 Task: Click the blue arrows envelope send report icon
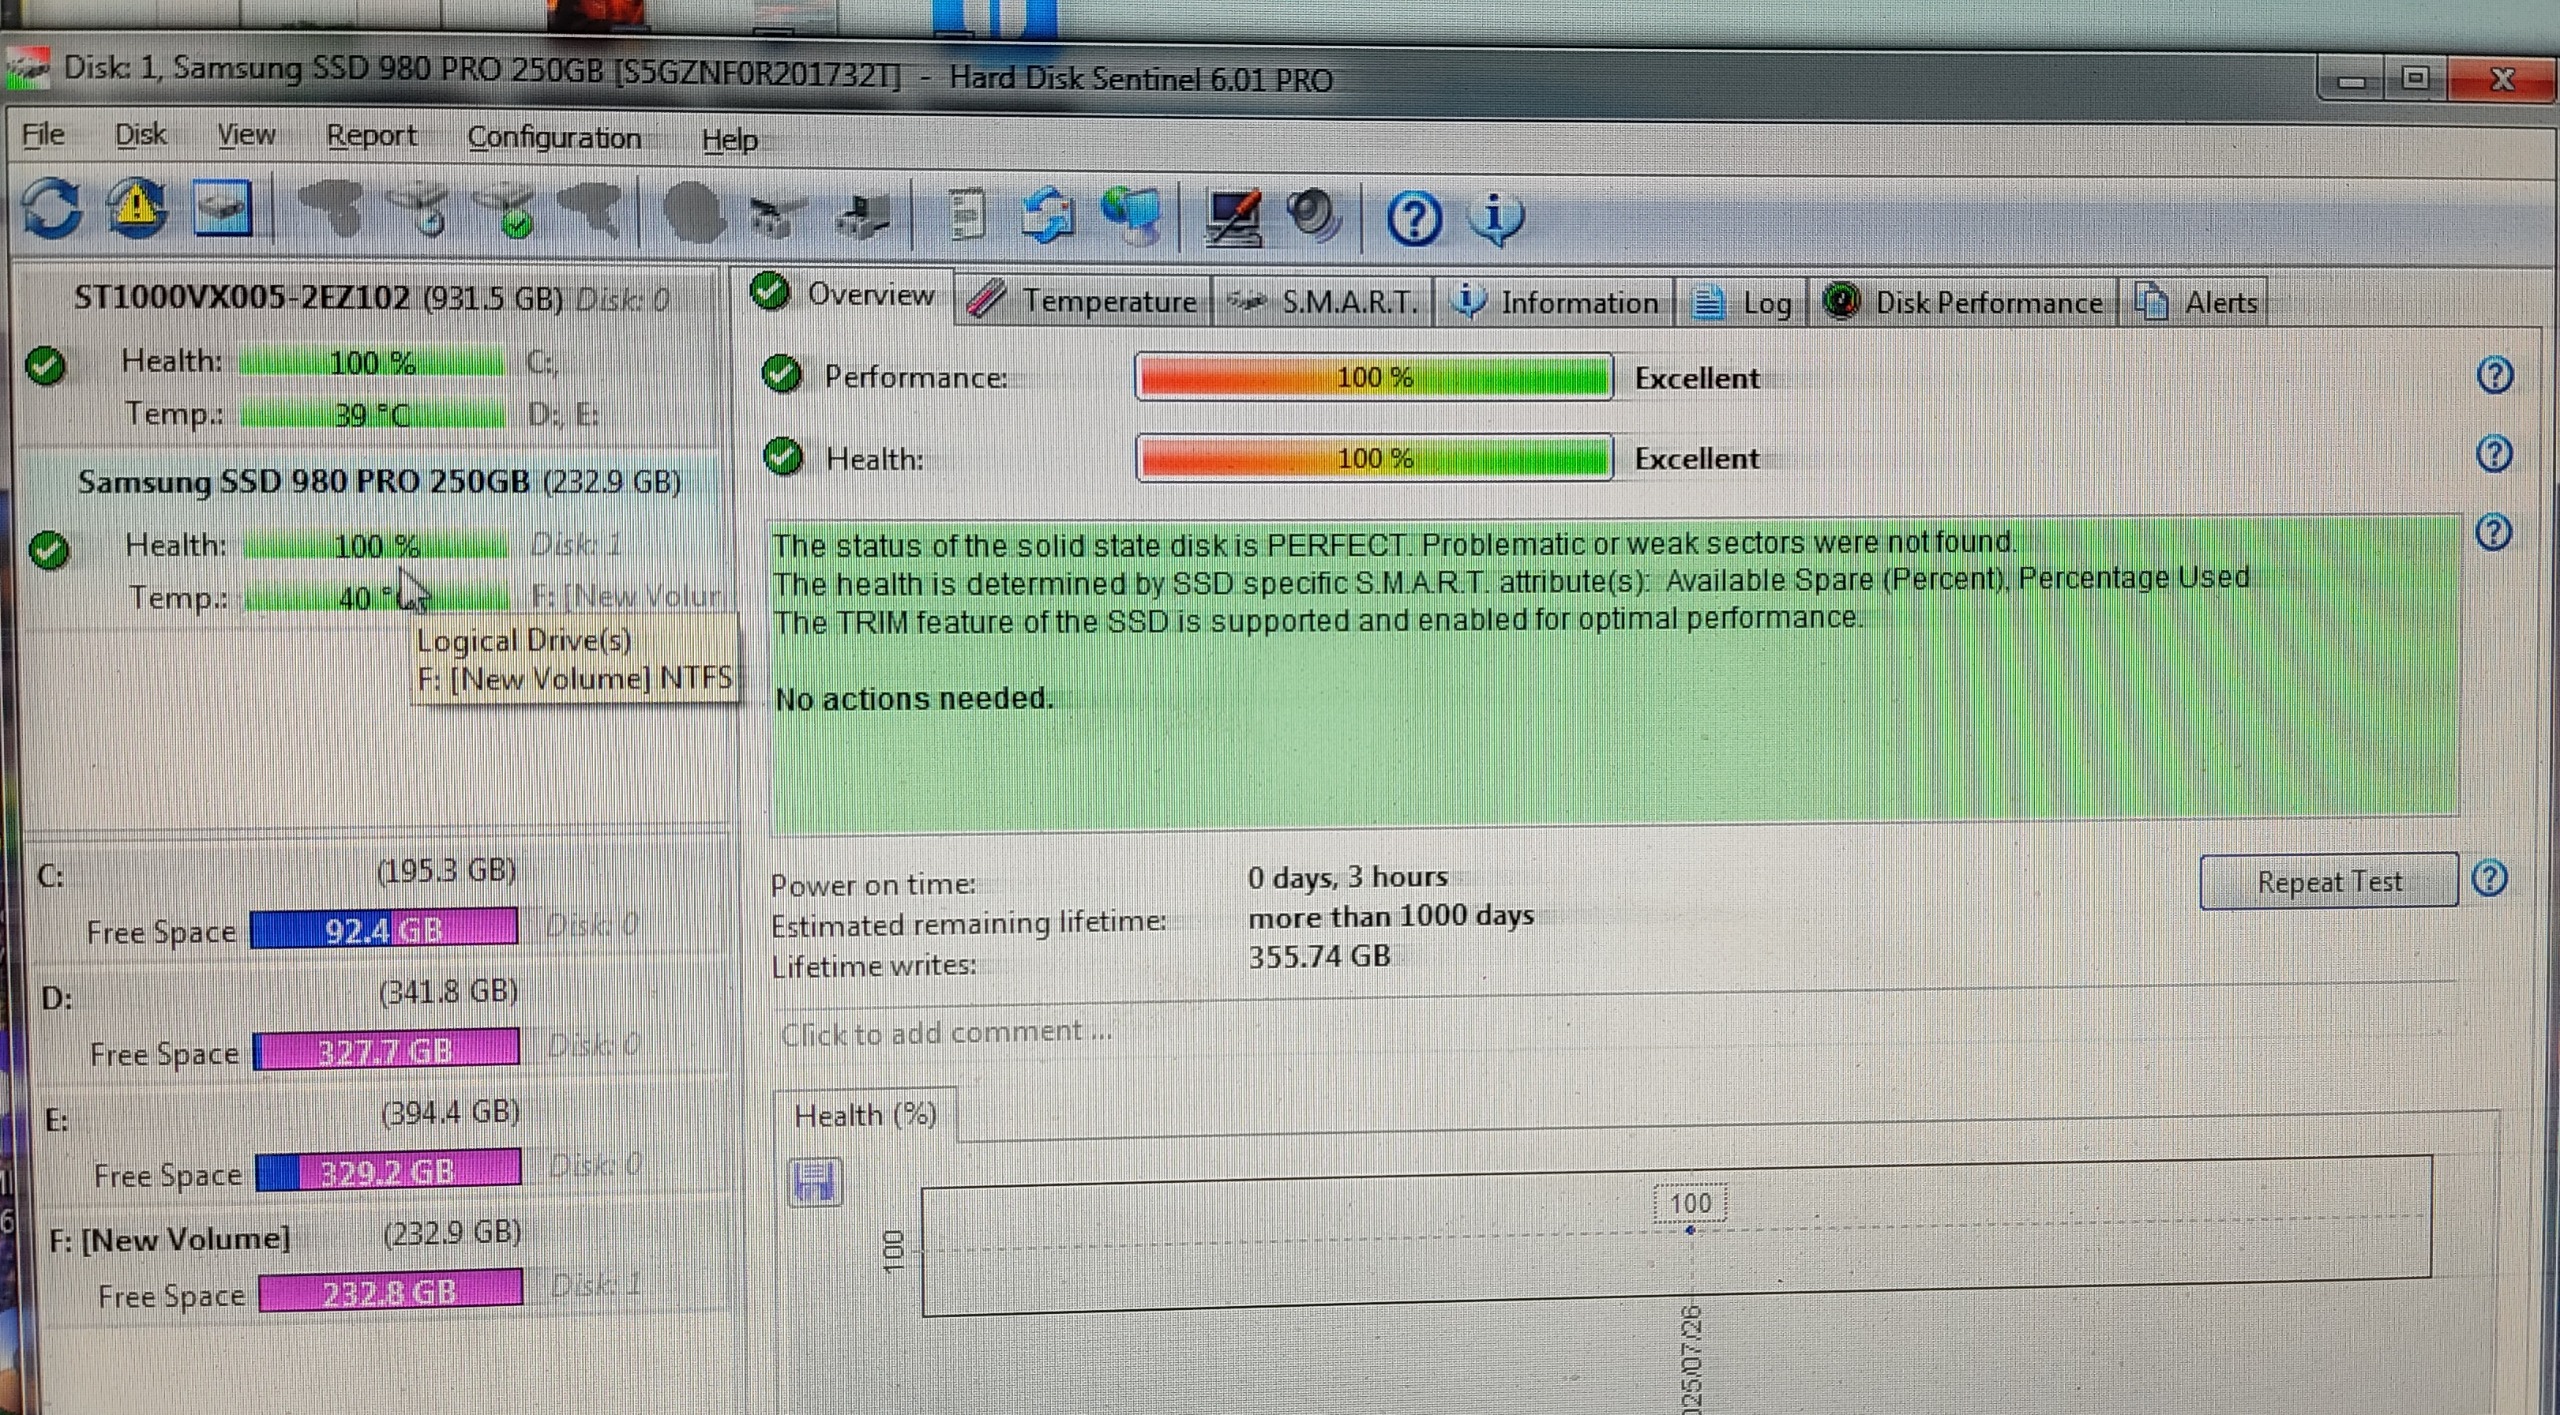(1047, 216)
